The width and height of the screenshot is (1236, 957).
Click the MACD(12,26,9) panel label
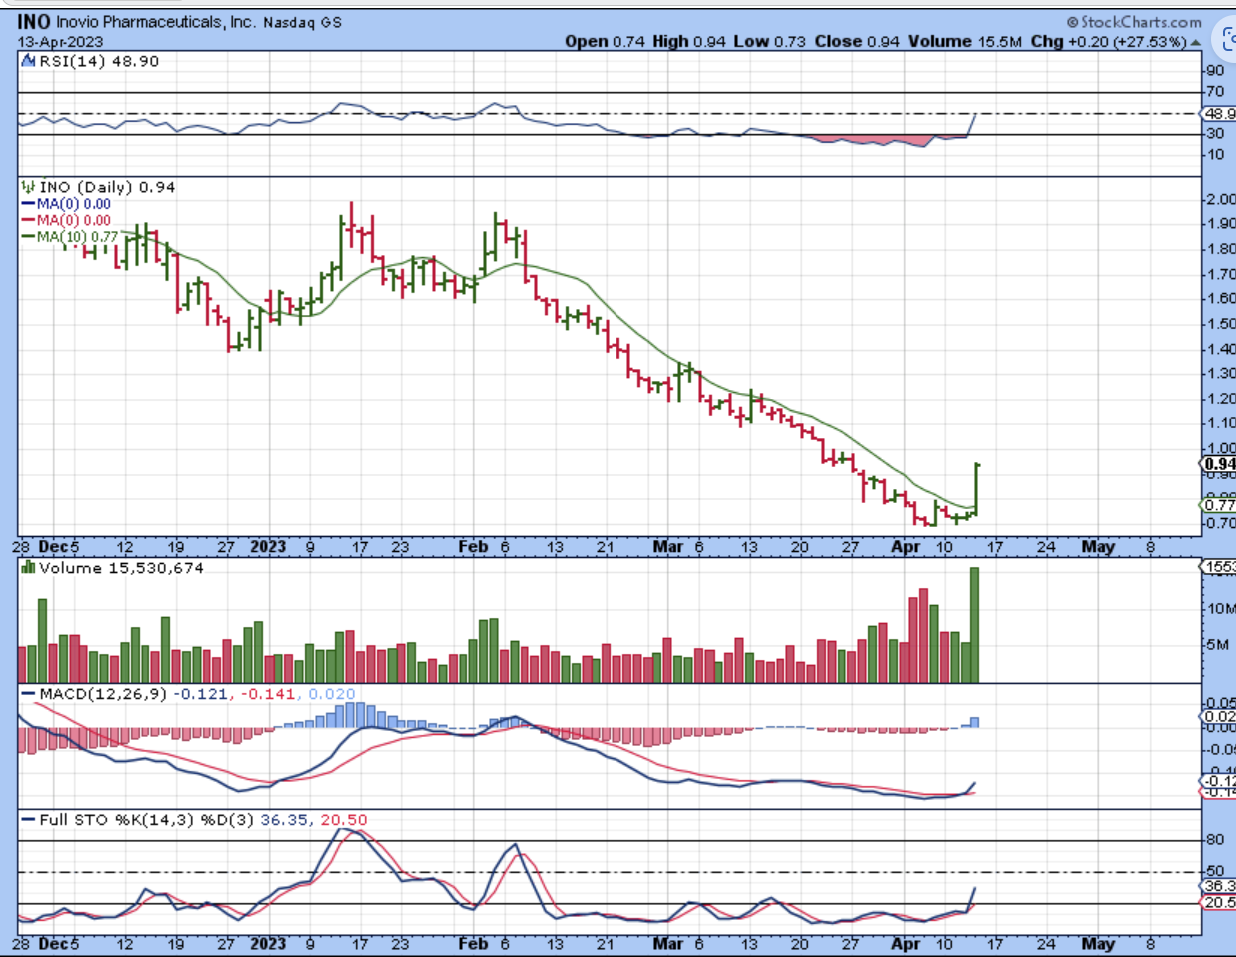point(104,694)
